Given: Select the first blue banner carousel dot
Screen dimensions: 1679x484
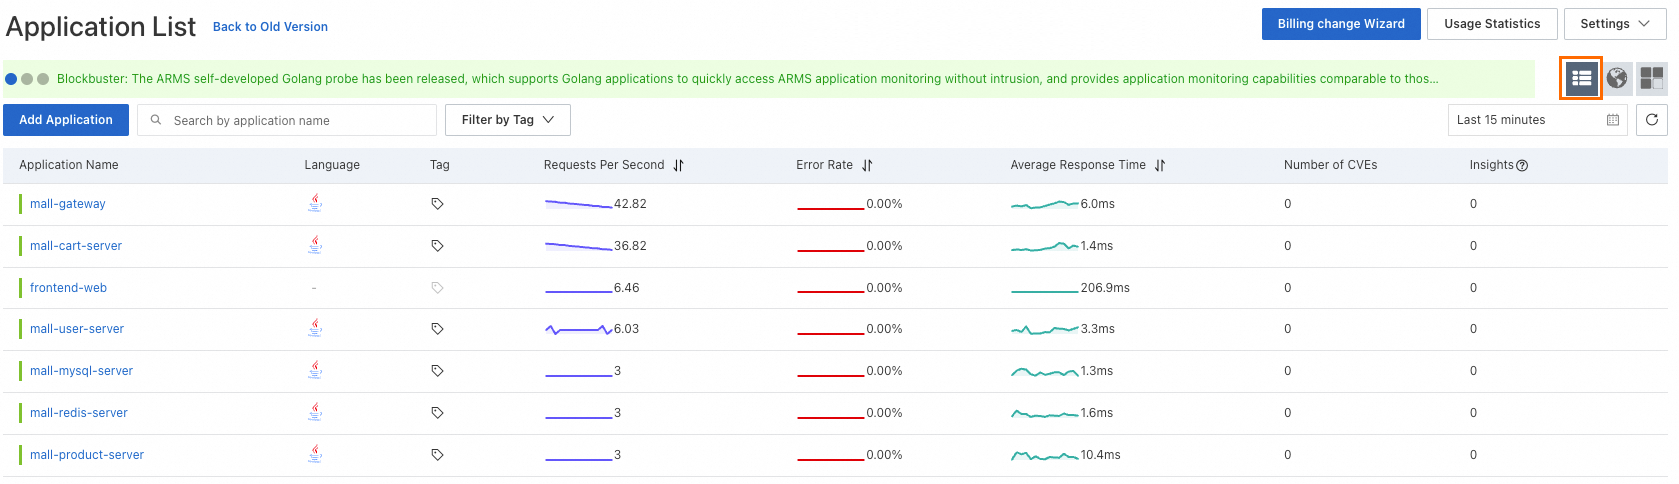Looking at the screenshot, I should [x=11, y=79].
